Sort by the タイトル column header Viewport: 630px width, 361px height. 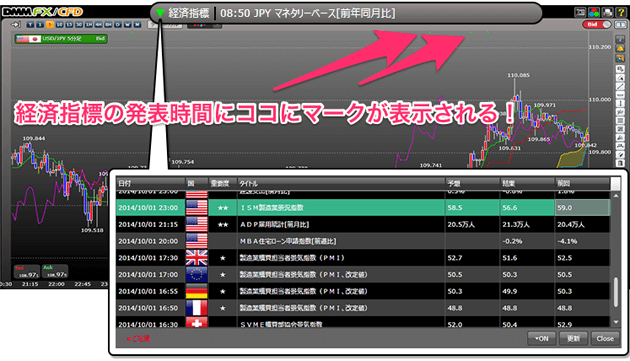(341, 183)
